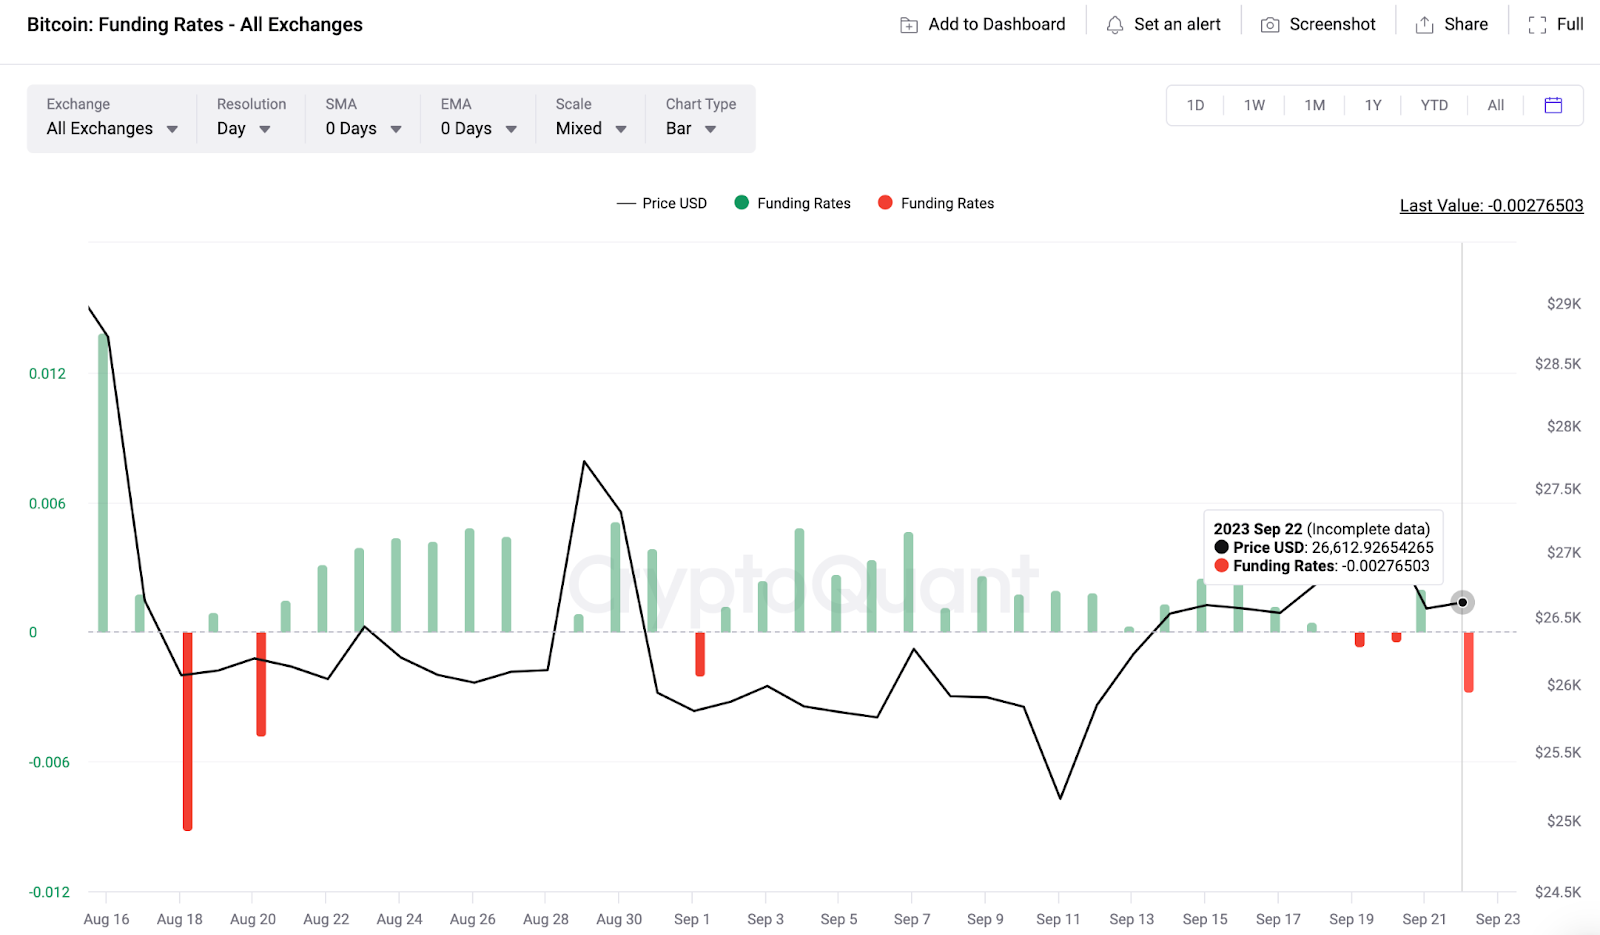Select the All time range
This screenshot has height=935, width=1600.
1495,105
